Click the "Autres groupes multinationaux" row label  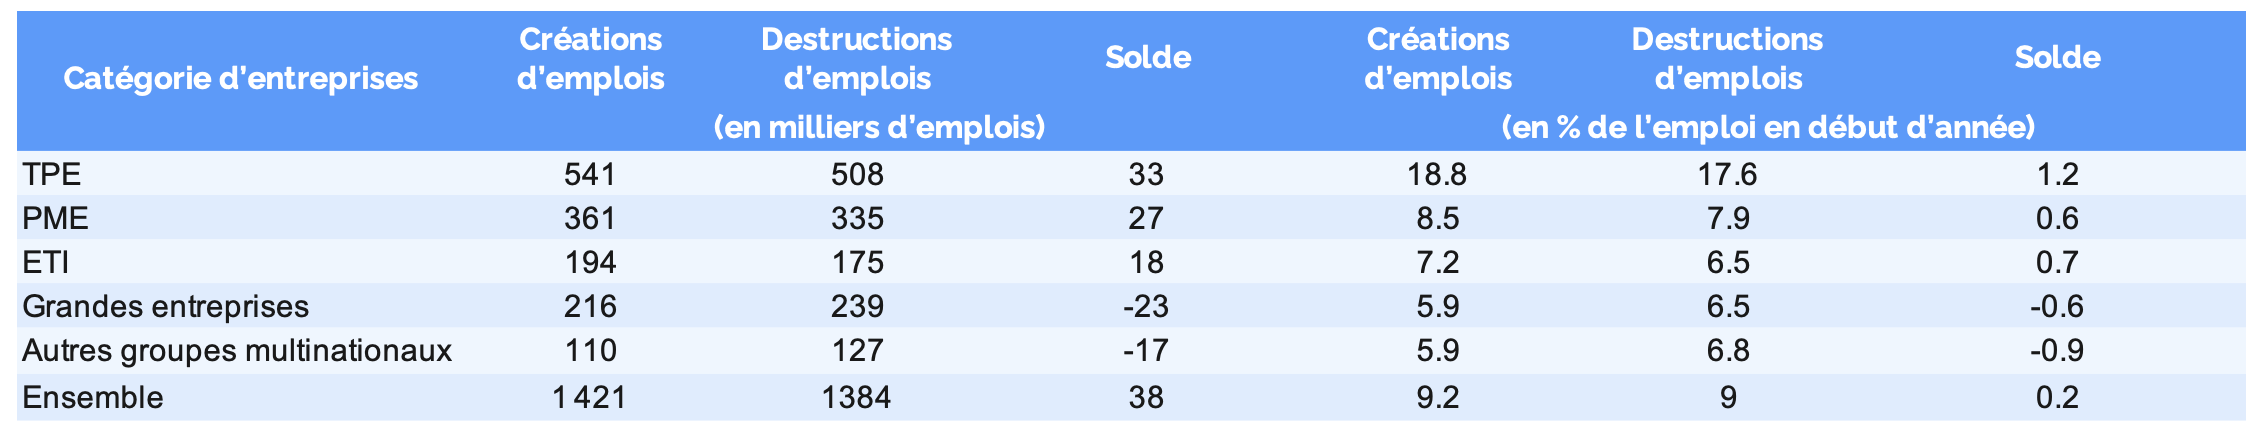tap(236, 351)
